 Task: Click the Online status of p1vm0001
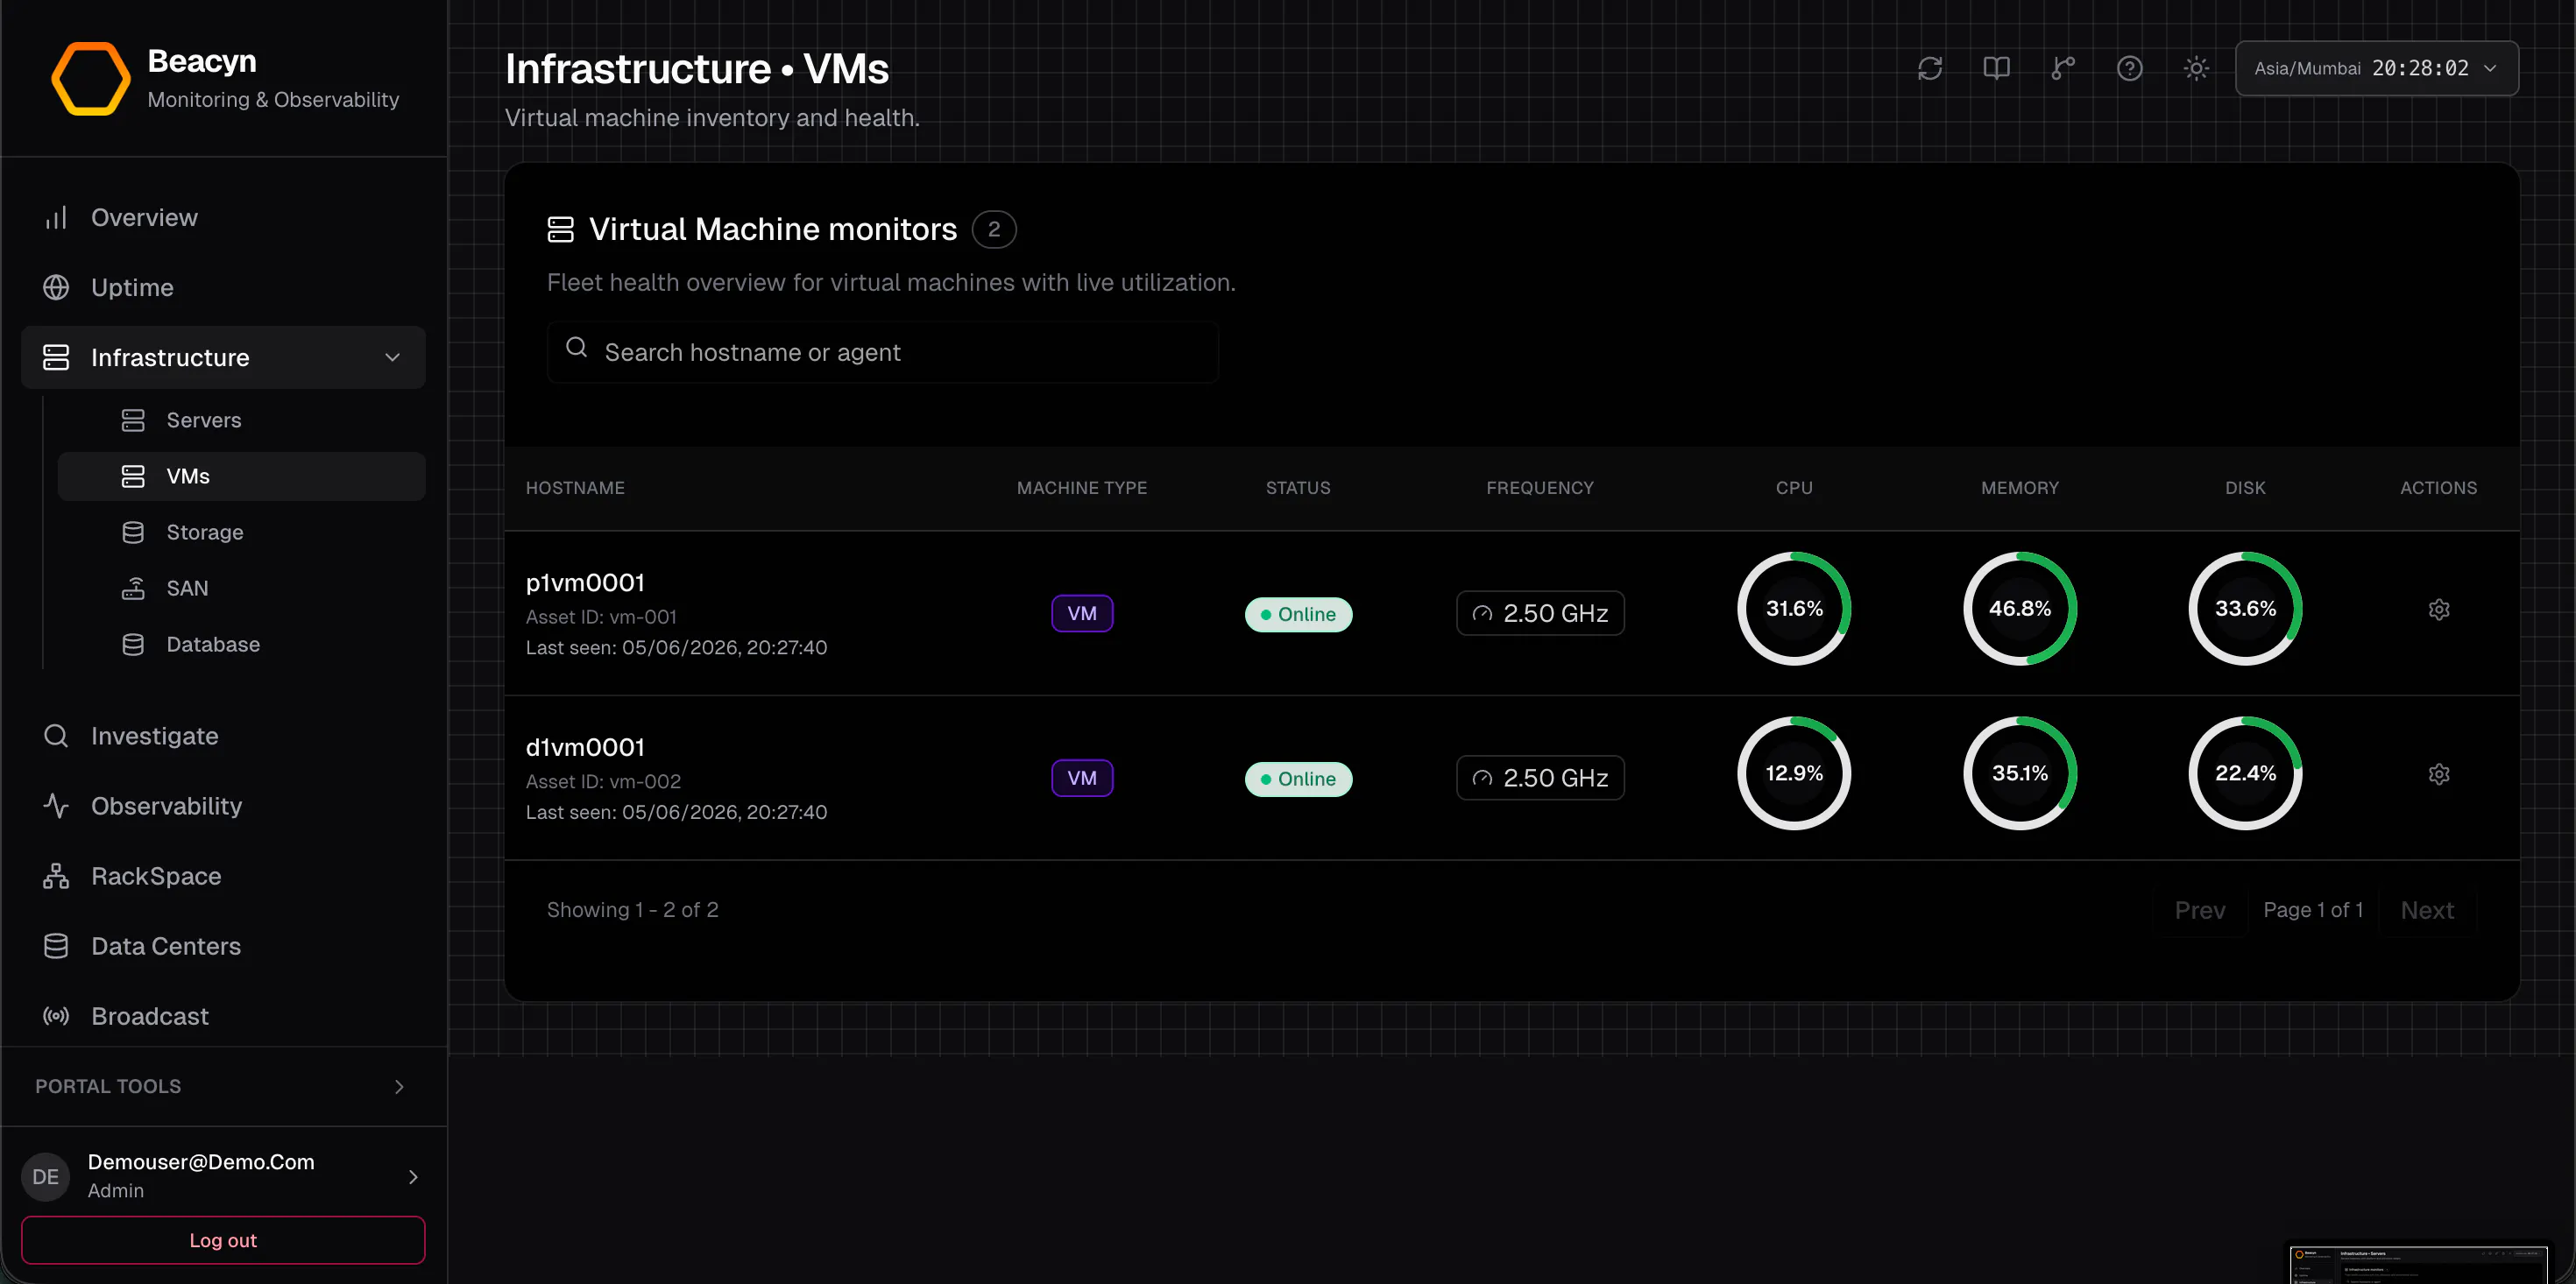[x=1298, y=614]
